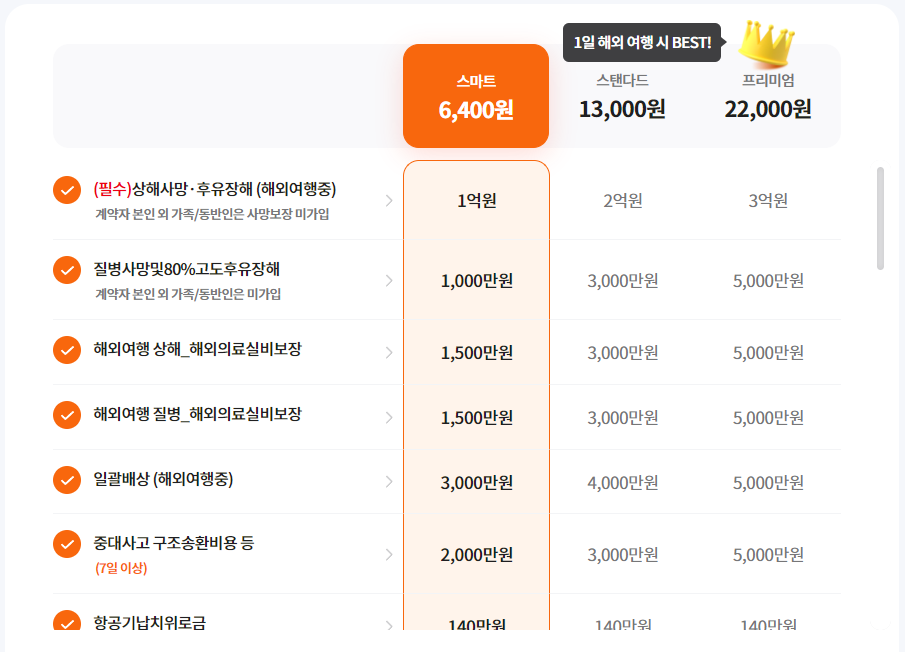905x652 pixels.
Task: Click the crown icon above the 프리미엄 plan
Action: (766, 44)
